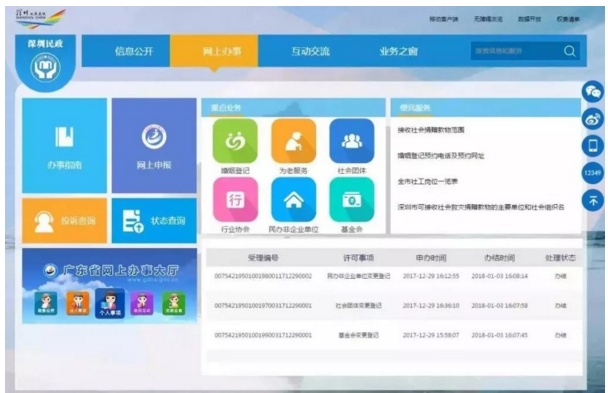Click the 便民服务 panel header

point(486,107)
